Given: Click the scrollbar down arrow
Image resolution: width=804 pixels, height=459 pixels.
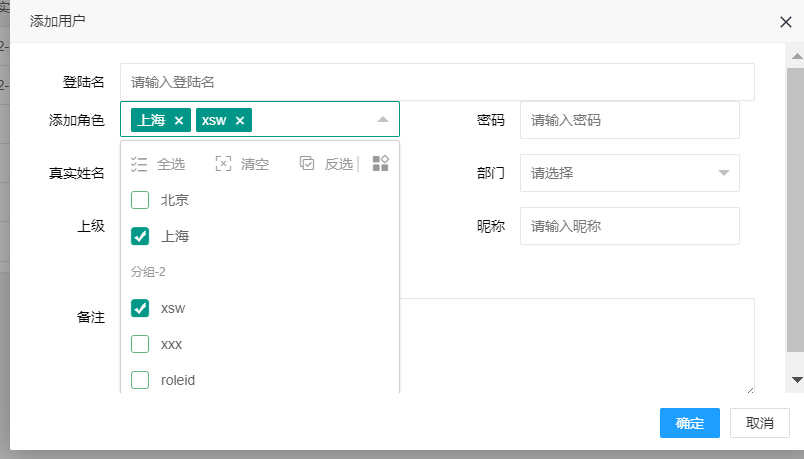Looking at the screenshot, I should (x=797, y=380).
